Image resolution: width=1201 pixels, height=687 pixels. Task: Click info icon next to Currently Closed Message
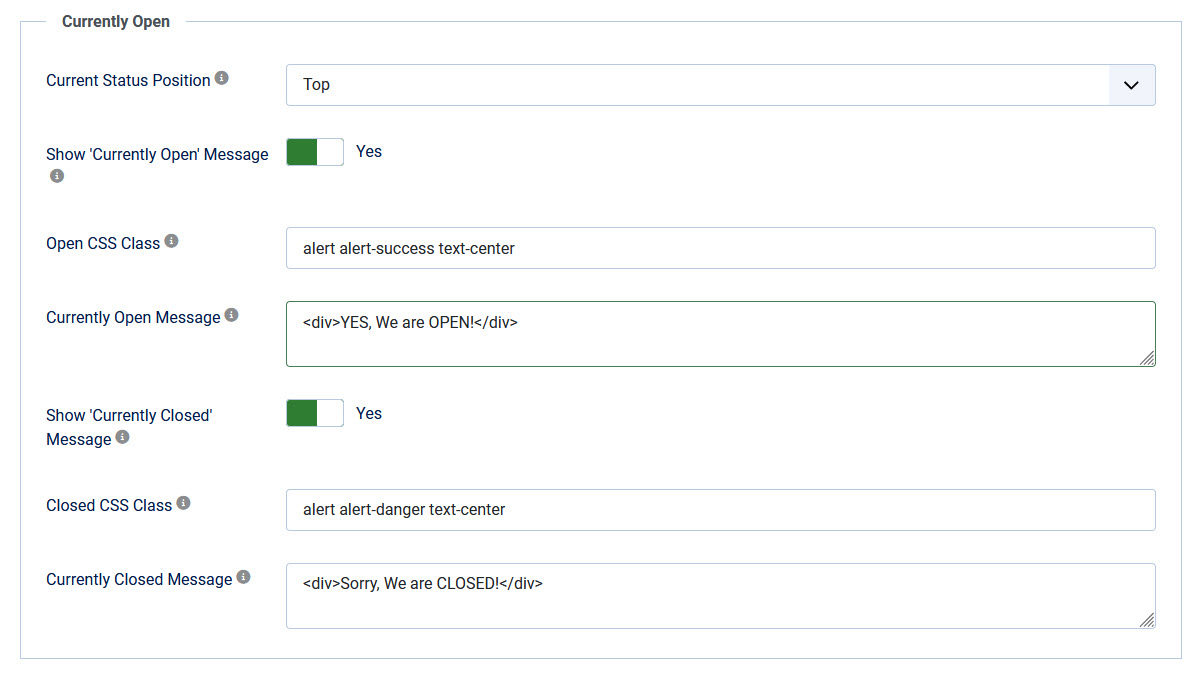[x=244, y=577]
